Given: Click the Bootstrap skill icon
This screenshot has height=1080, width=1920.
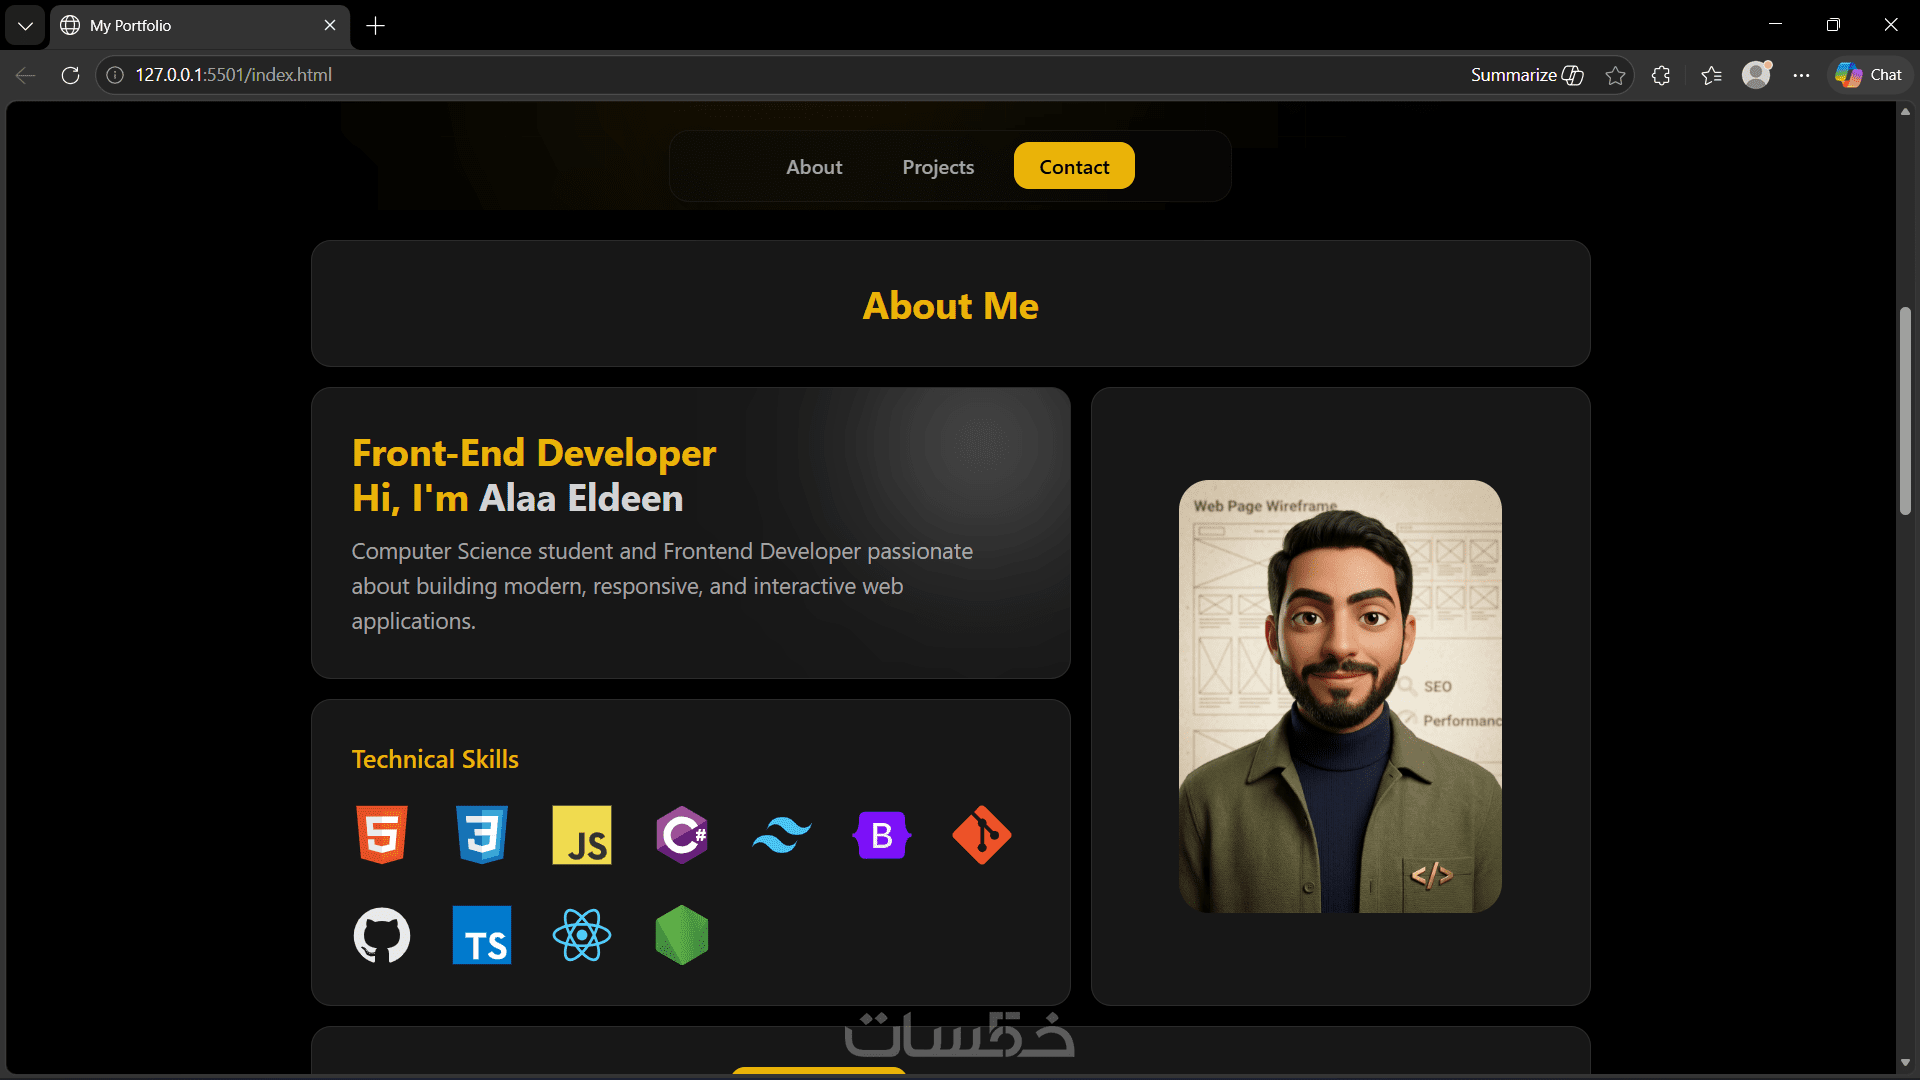Looking at the screenshot, I should (882, 835).
